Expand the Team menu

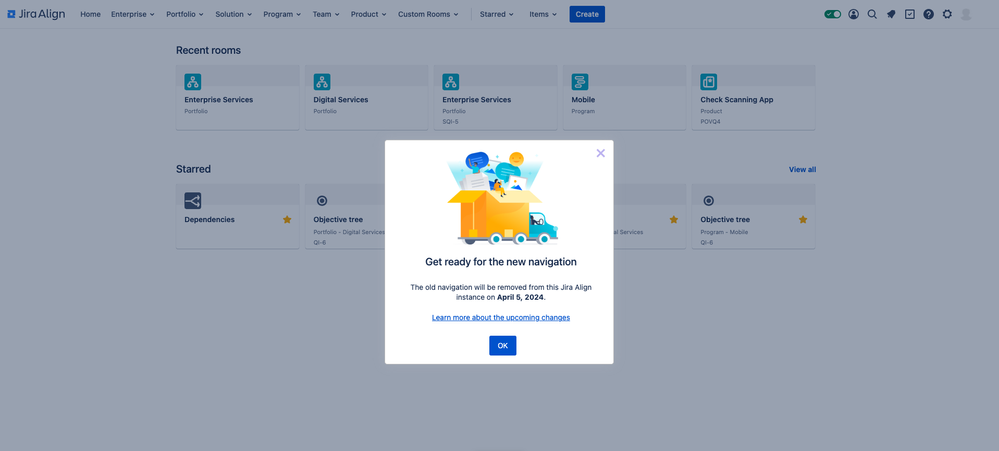click(x=326, y=14)
